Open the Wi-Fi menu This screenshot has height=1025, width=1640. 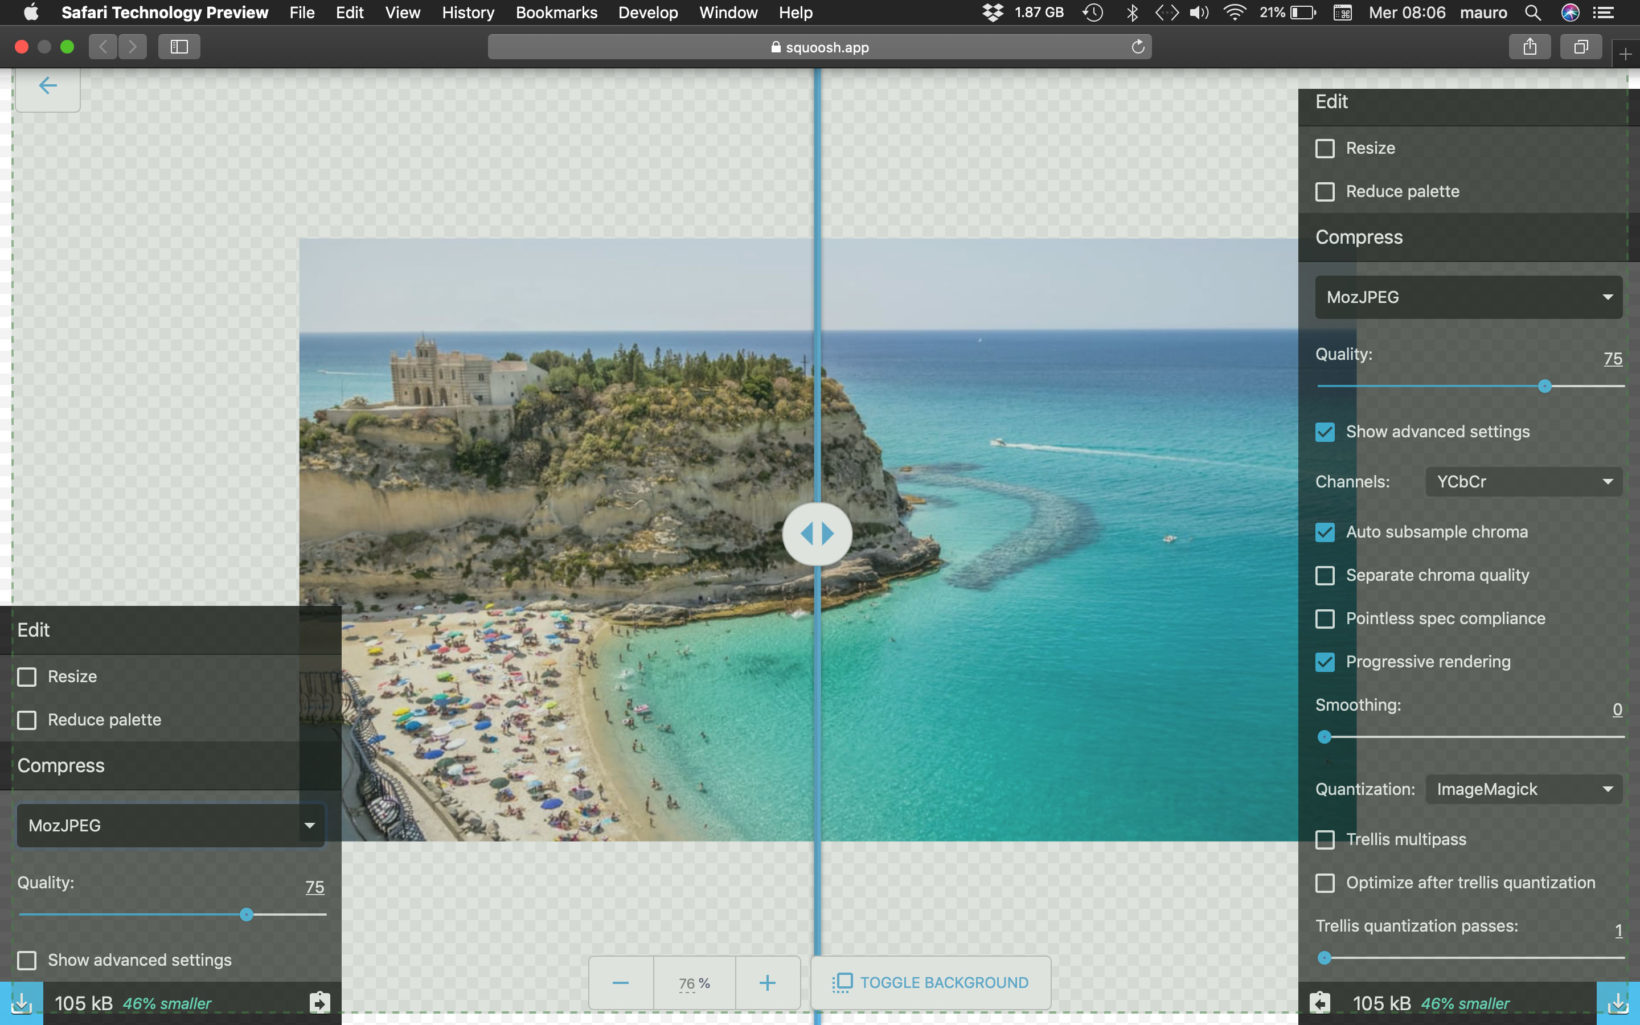pos(1235,13)
